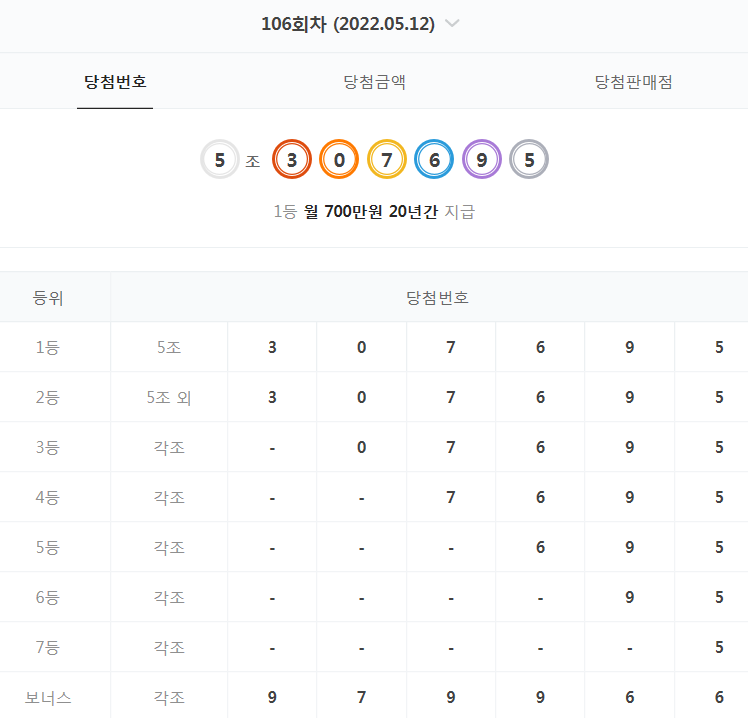Open the 106회차 round selector dropdown
This screenshot has width=748, height=718.
360,24
